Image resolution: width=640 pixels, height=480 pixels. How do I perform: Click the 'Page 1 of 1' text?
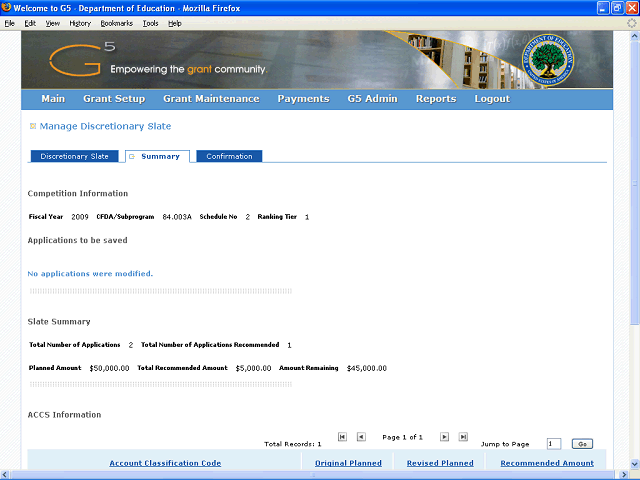[x=402, y=437]
